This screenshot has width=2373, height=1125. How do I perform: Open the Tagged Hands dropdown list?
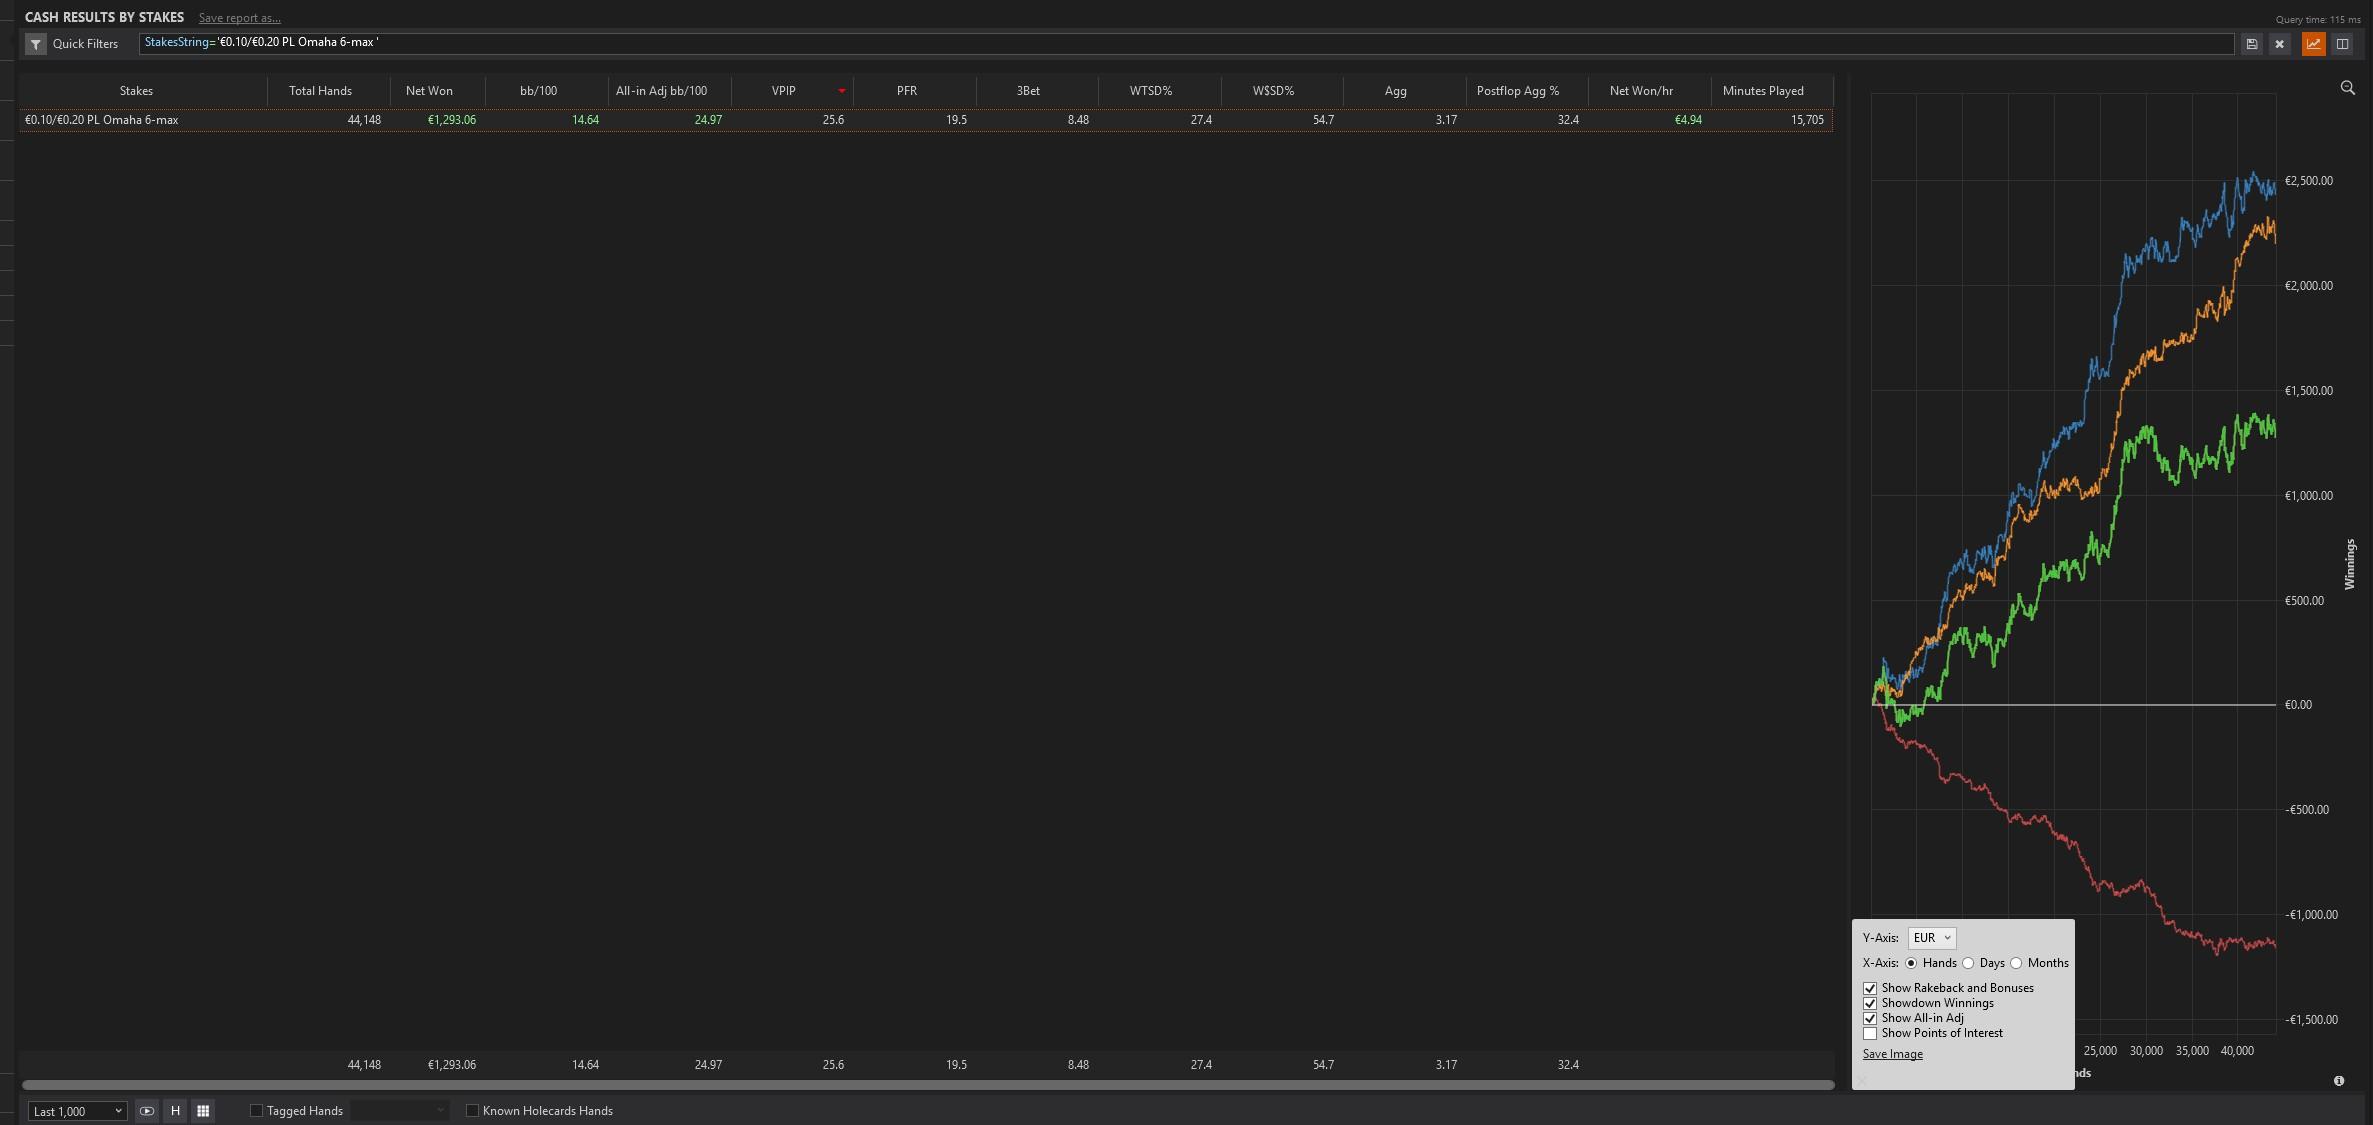399,1111
